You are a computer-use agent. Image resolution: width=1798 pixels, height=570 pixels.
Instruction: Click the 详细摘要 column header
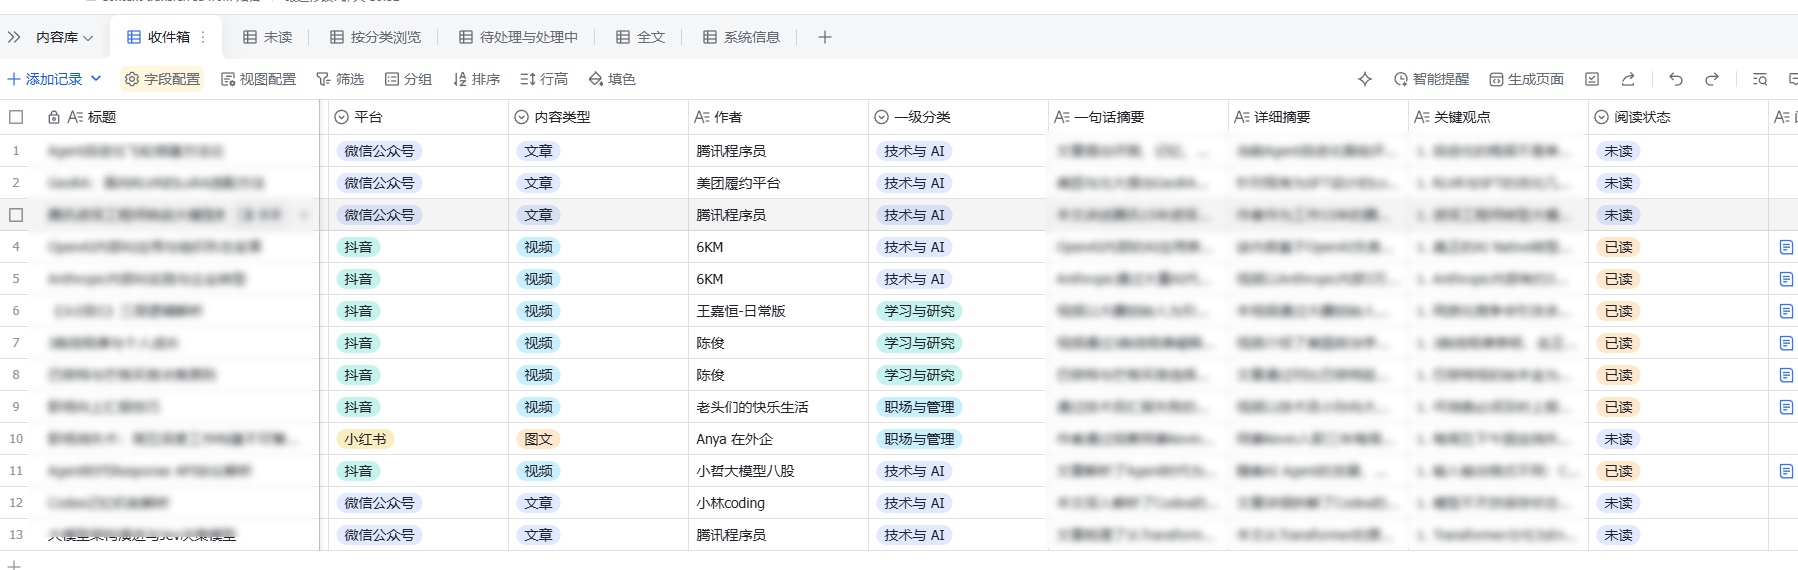point(1318,117)
